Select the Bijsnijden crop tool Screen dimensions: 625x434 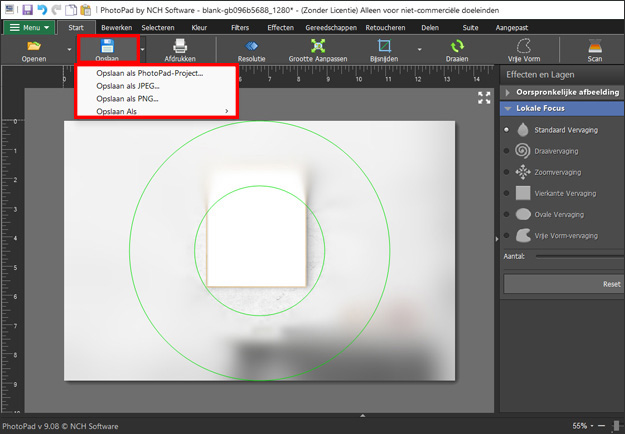click(384, 50)
